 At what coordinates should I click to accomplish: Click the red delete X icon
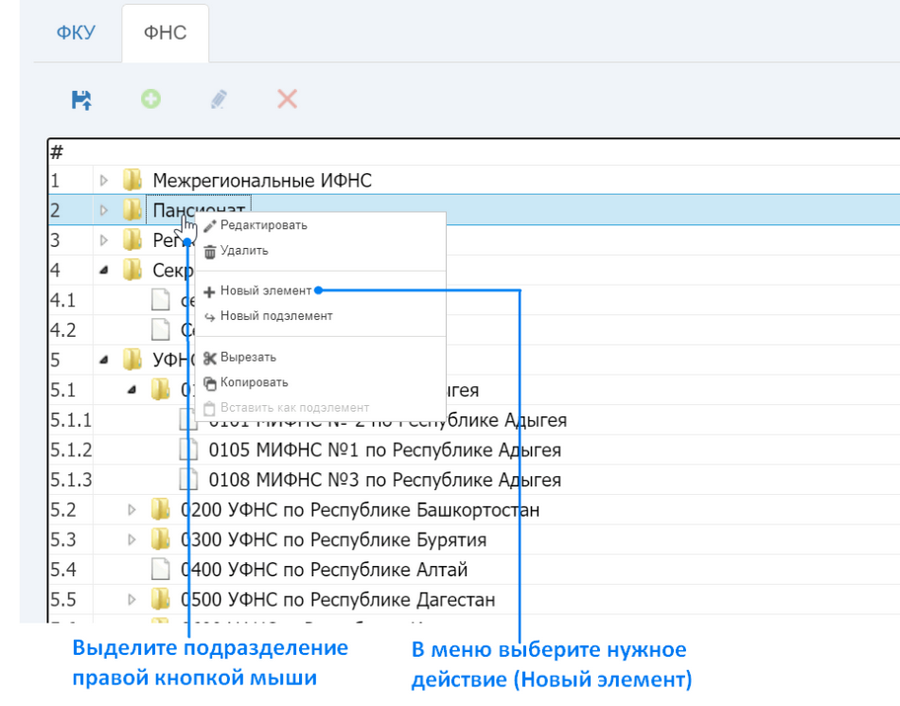coord(287,99)
